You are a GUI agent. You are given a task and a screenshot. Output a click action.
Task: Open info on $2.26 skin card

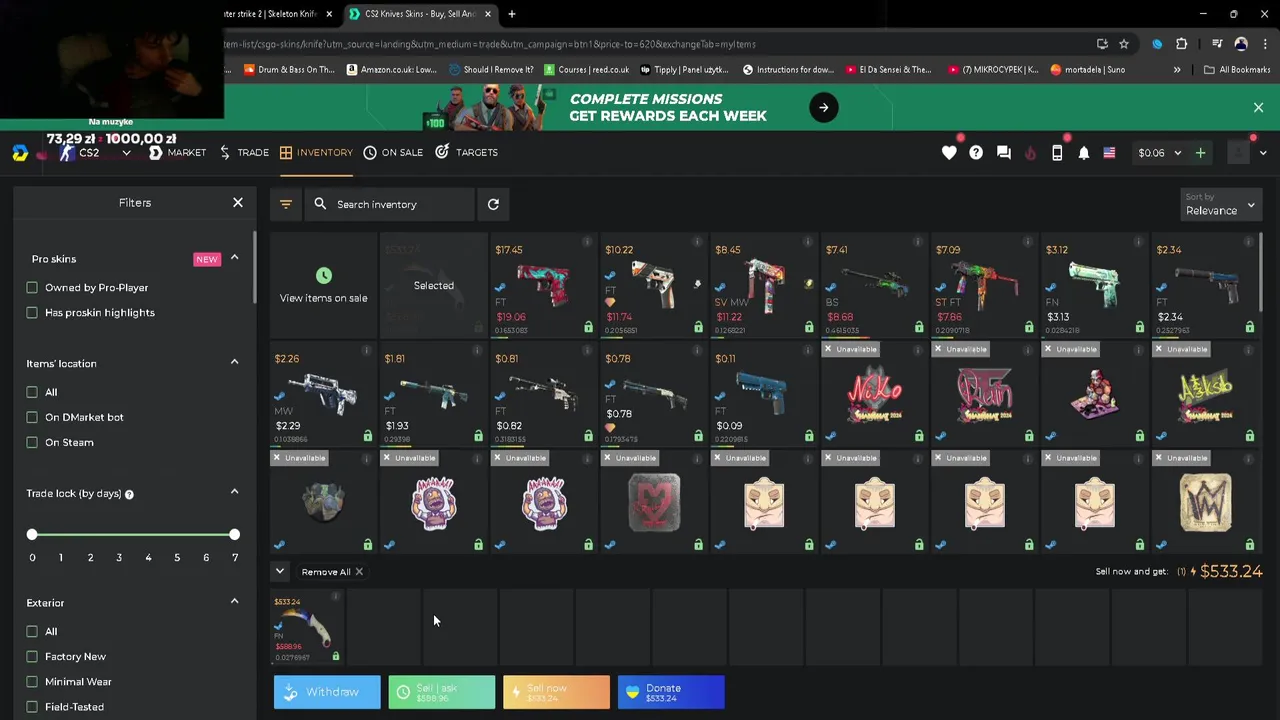pos(367,352)
